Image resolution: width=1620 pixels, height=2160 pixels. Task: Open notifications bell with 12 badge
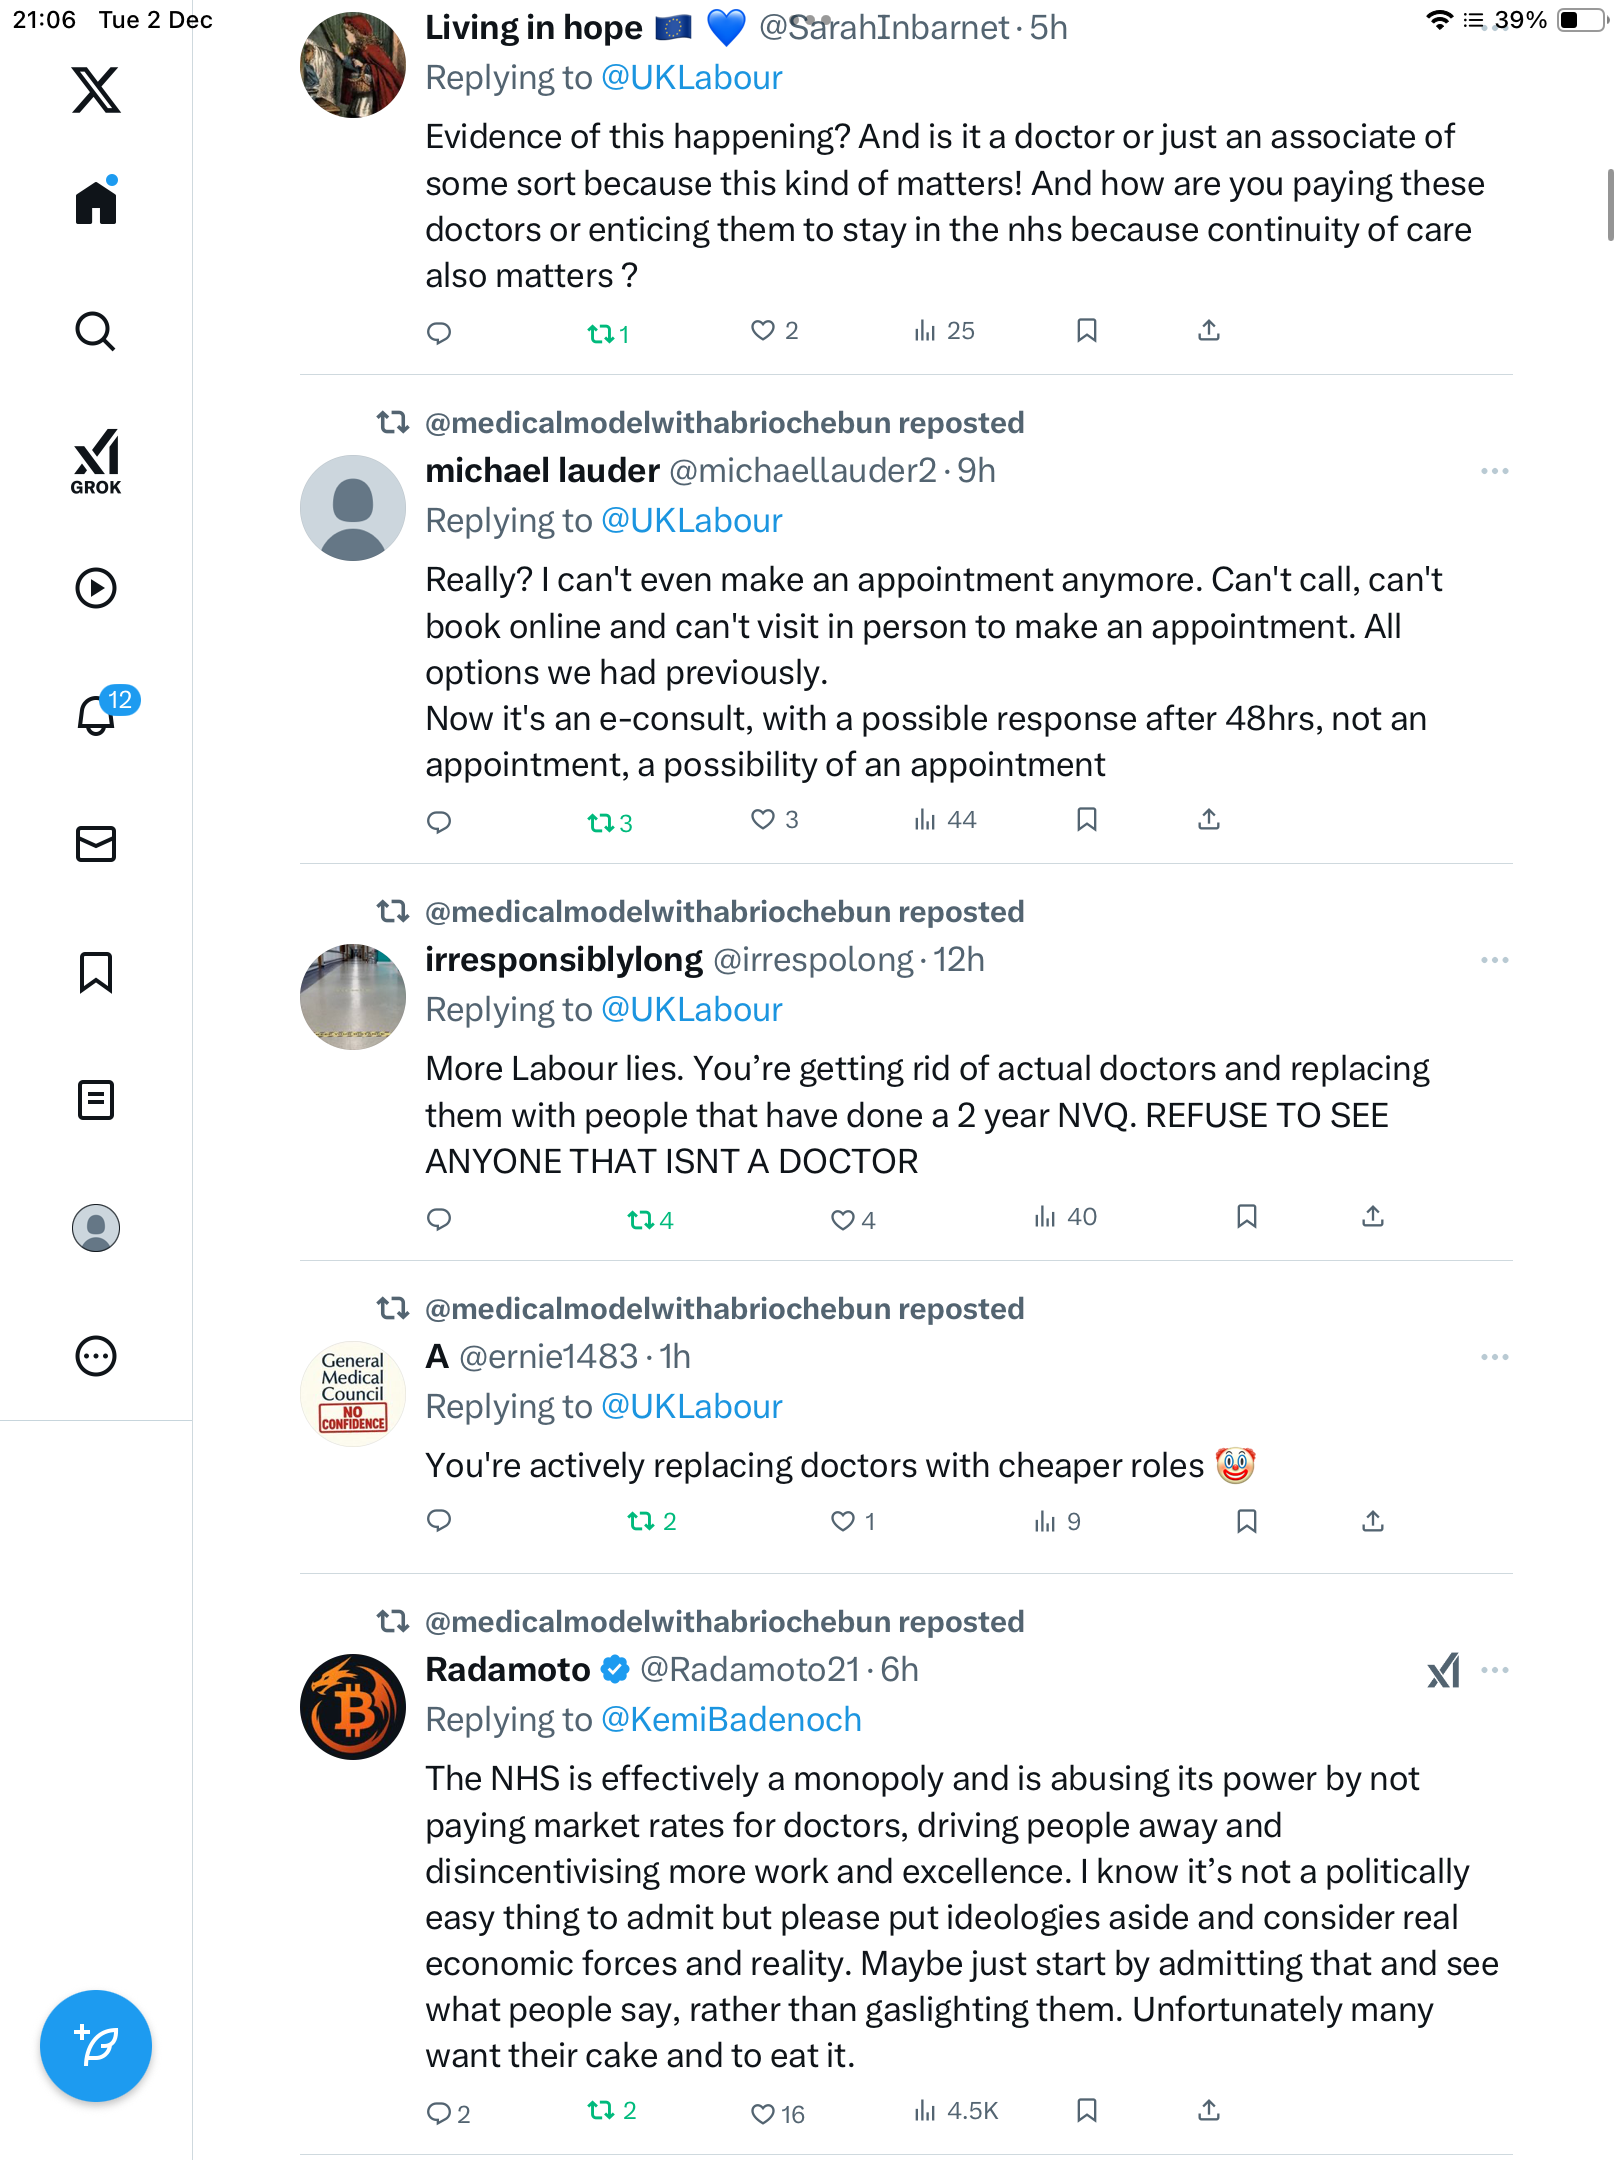(98, 714)
